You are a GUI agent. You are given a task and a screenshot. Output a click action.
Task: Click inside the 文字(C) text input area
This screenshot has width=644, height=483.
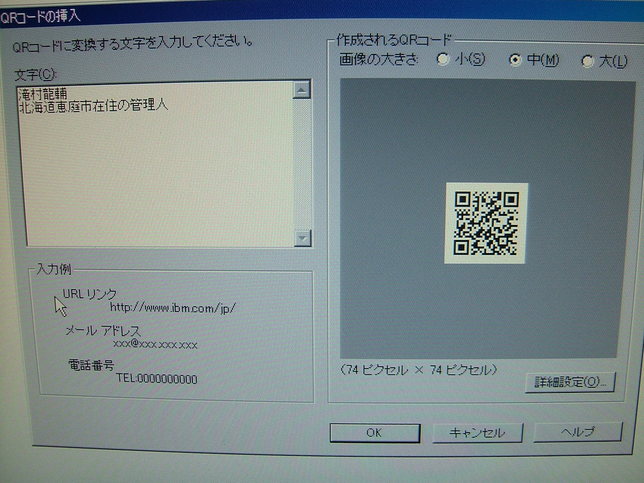click(x=160, y=163)
